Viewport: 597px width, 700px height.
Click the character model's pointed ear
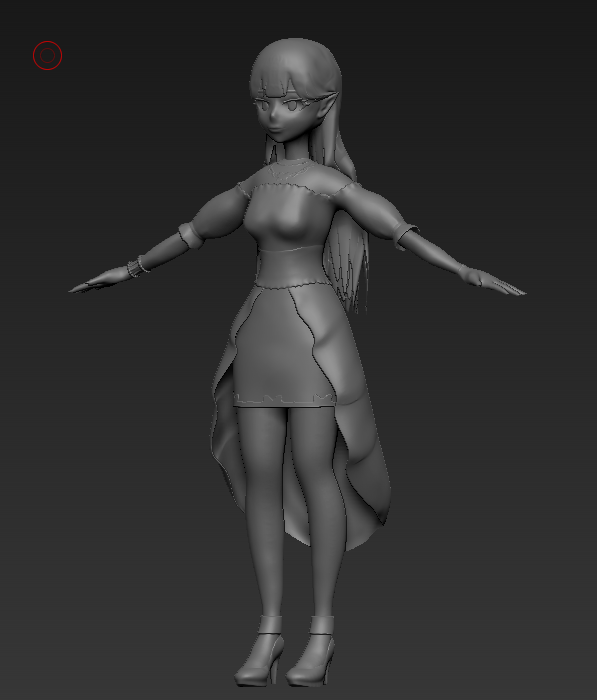[327, 104]
